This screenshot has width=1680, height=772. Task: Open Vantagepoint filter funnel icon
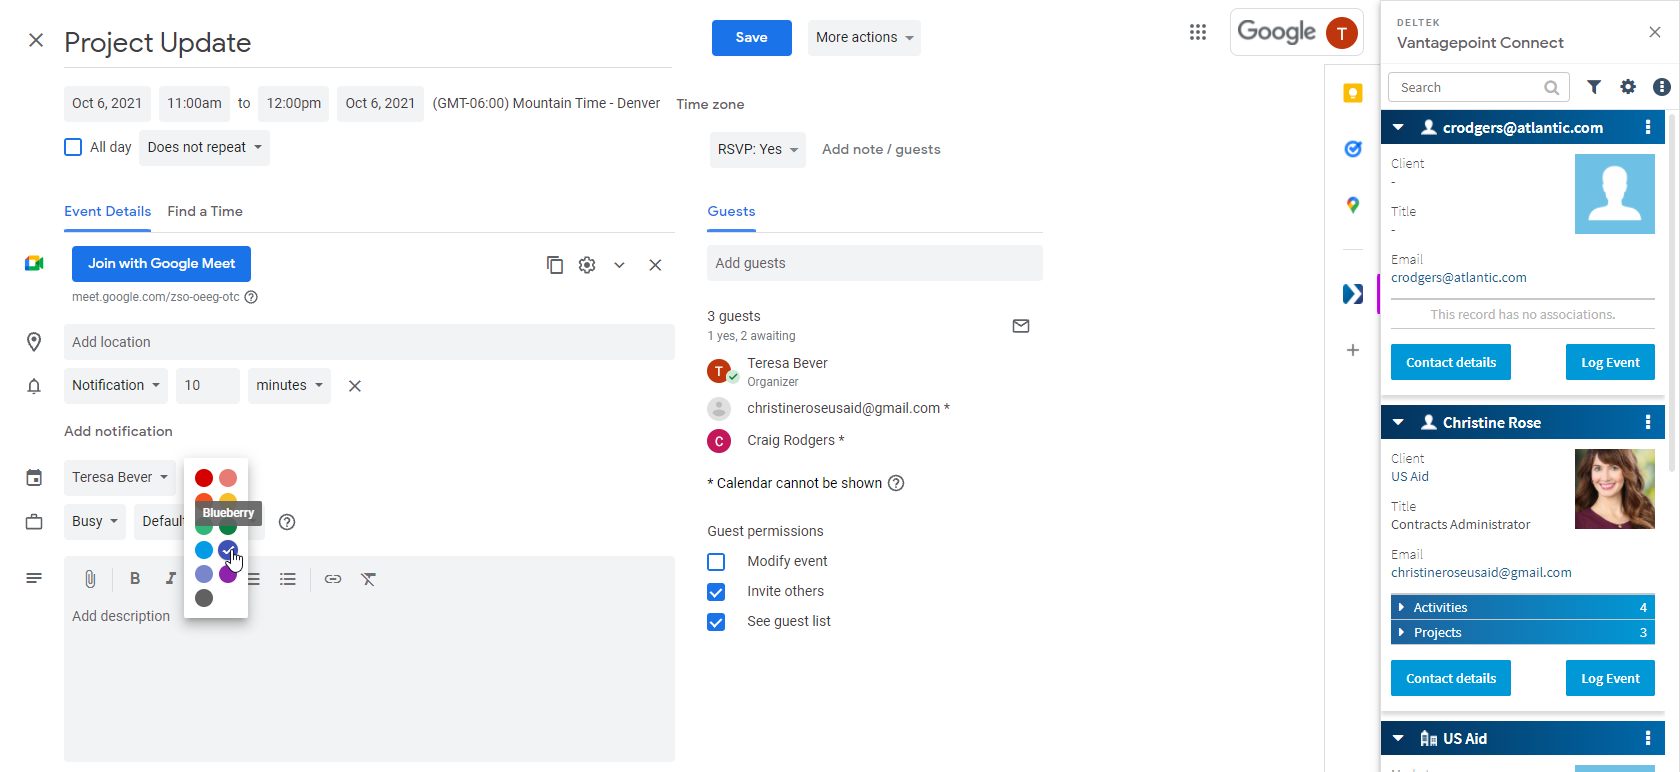[x=1594, y=87]
